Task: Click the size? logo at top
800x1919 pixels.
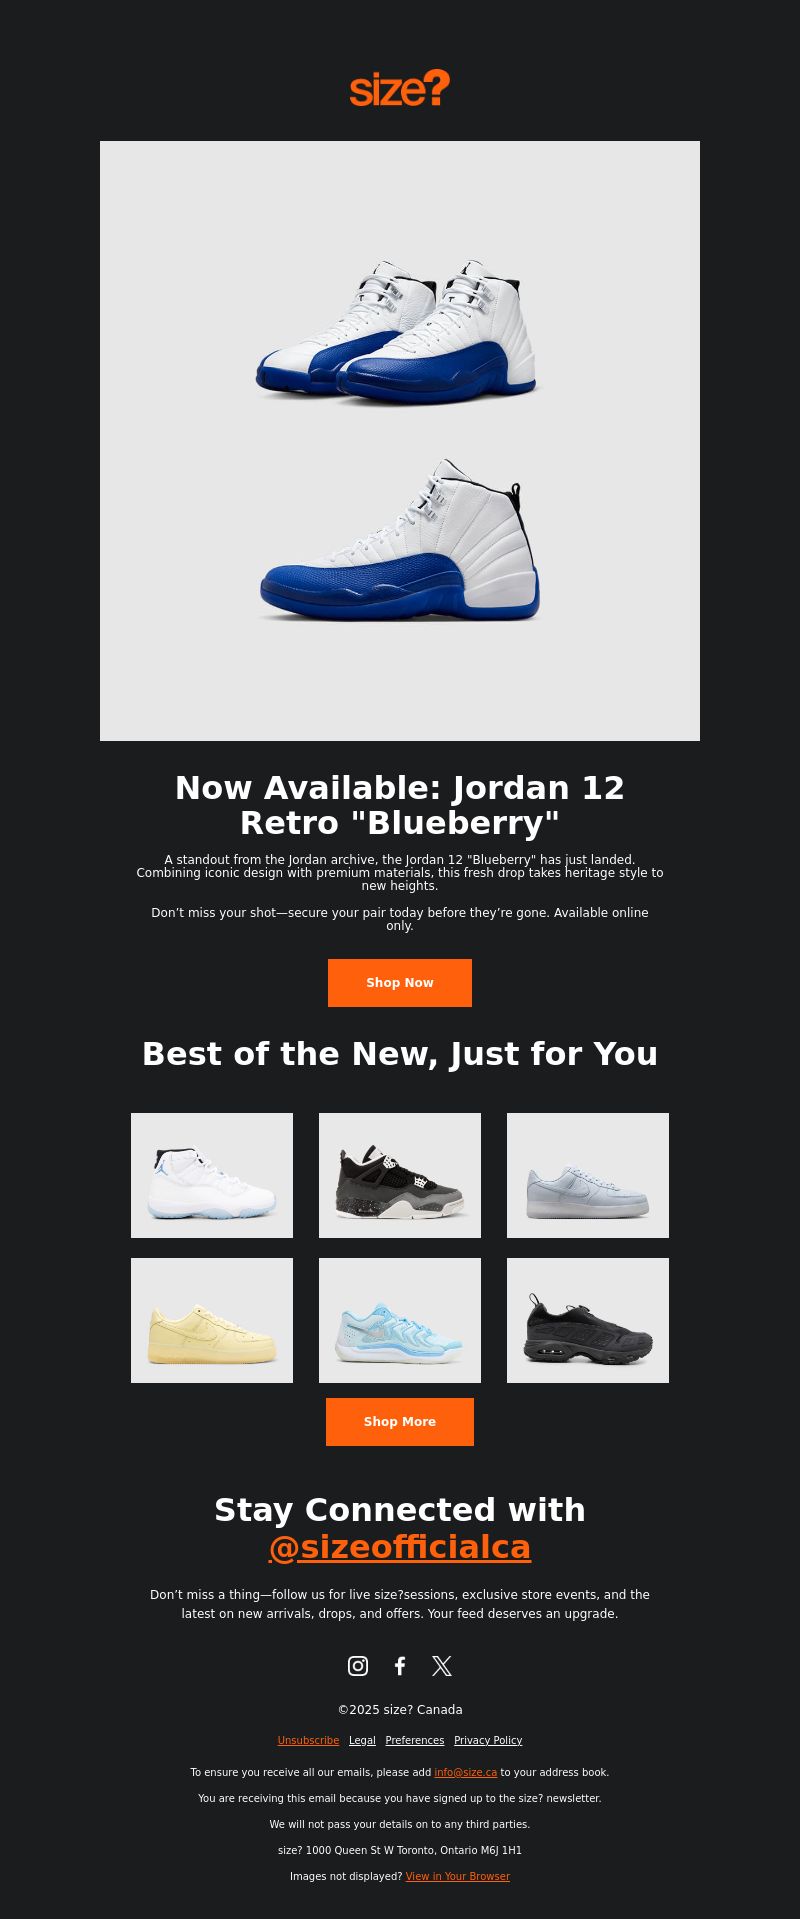Action: (x=400, y=88)
